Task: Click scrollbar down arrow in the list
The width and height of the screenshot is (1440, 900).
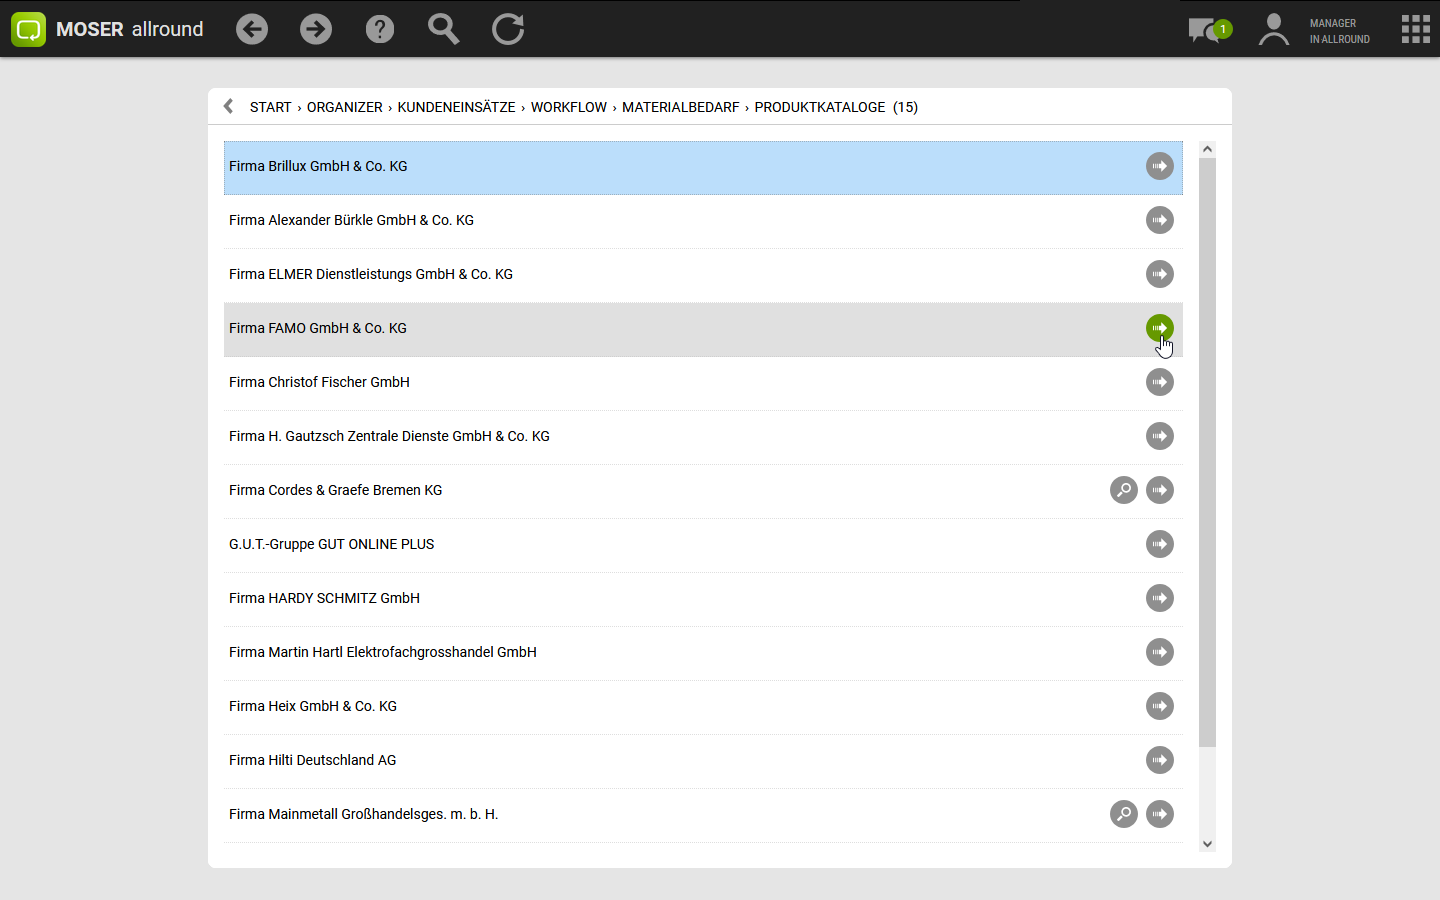Action: pos(1207,844)
